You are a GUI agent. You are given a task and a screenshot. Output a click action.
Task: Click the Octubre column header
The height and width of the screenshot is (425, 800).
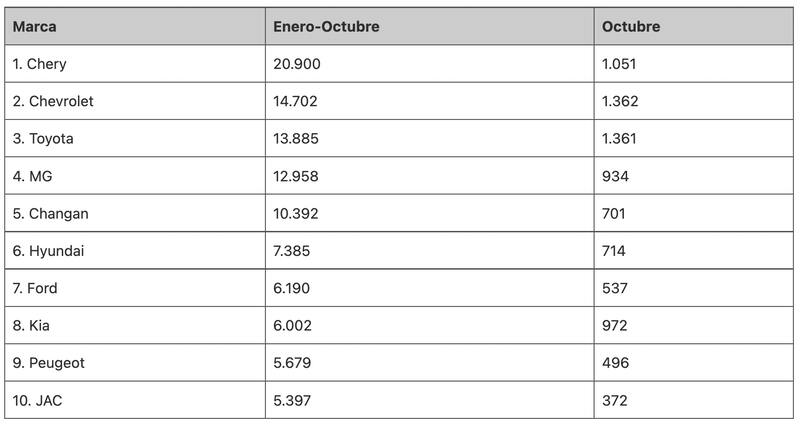631,27
